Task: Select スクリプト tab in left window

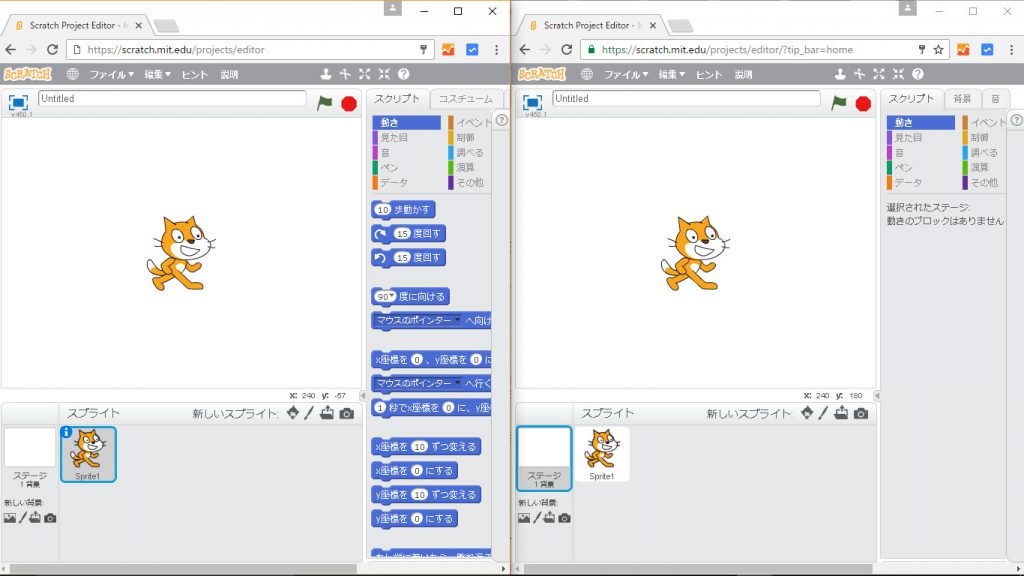Action: [x=396, y=99]
